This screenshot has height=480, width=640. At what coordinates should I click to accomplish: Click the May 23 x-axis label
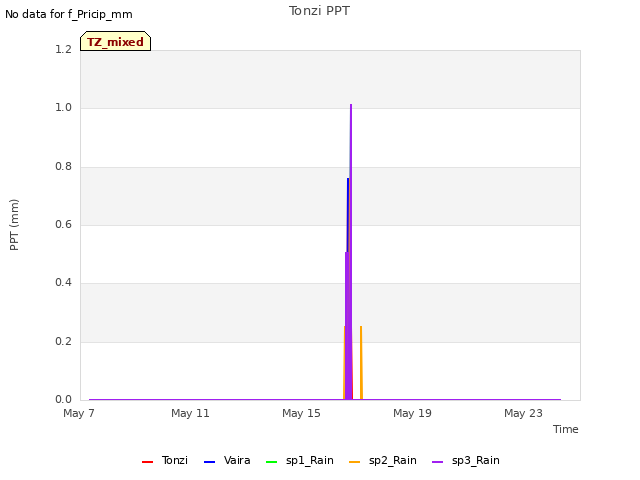point(523,413)
